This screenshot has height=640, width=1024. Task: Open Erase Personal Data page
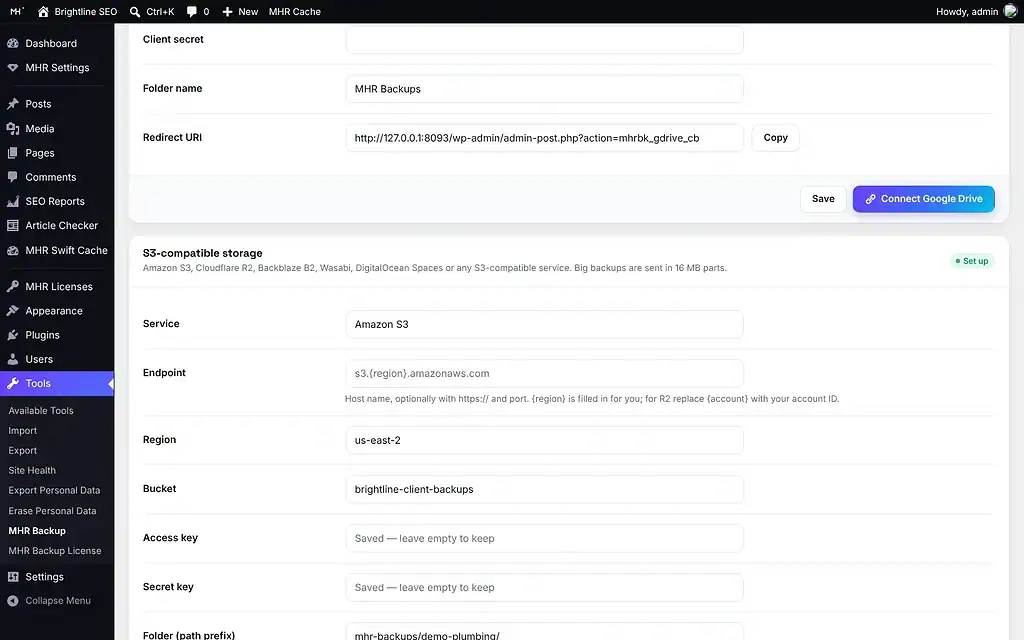pos(52,511)
